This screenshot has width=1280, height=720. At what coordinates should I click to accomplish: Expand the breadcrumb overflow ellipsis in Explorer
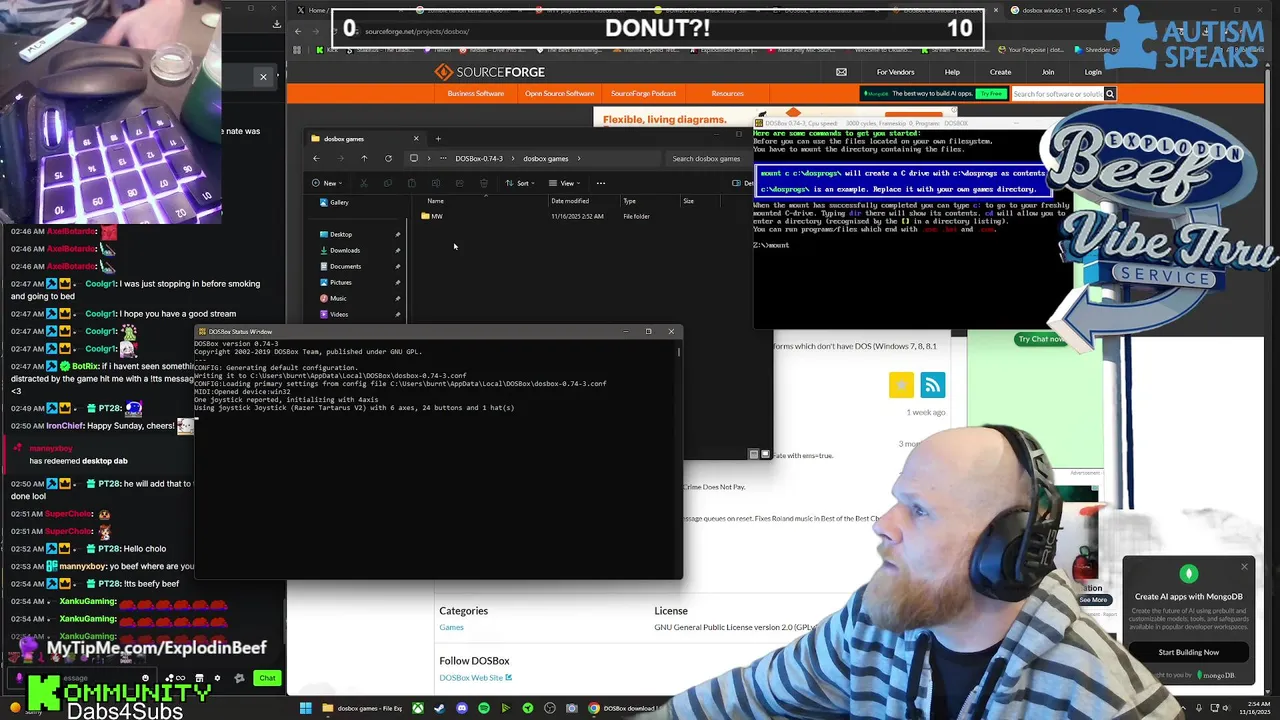tap(443, 158)
